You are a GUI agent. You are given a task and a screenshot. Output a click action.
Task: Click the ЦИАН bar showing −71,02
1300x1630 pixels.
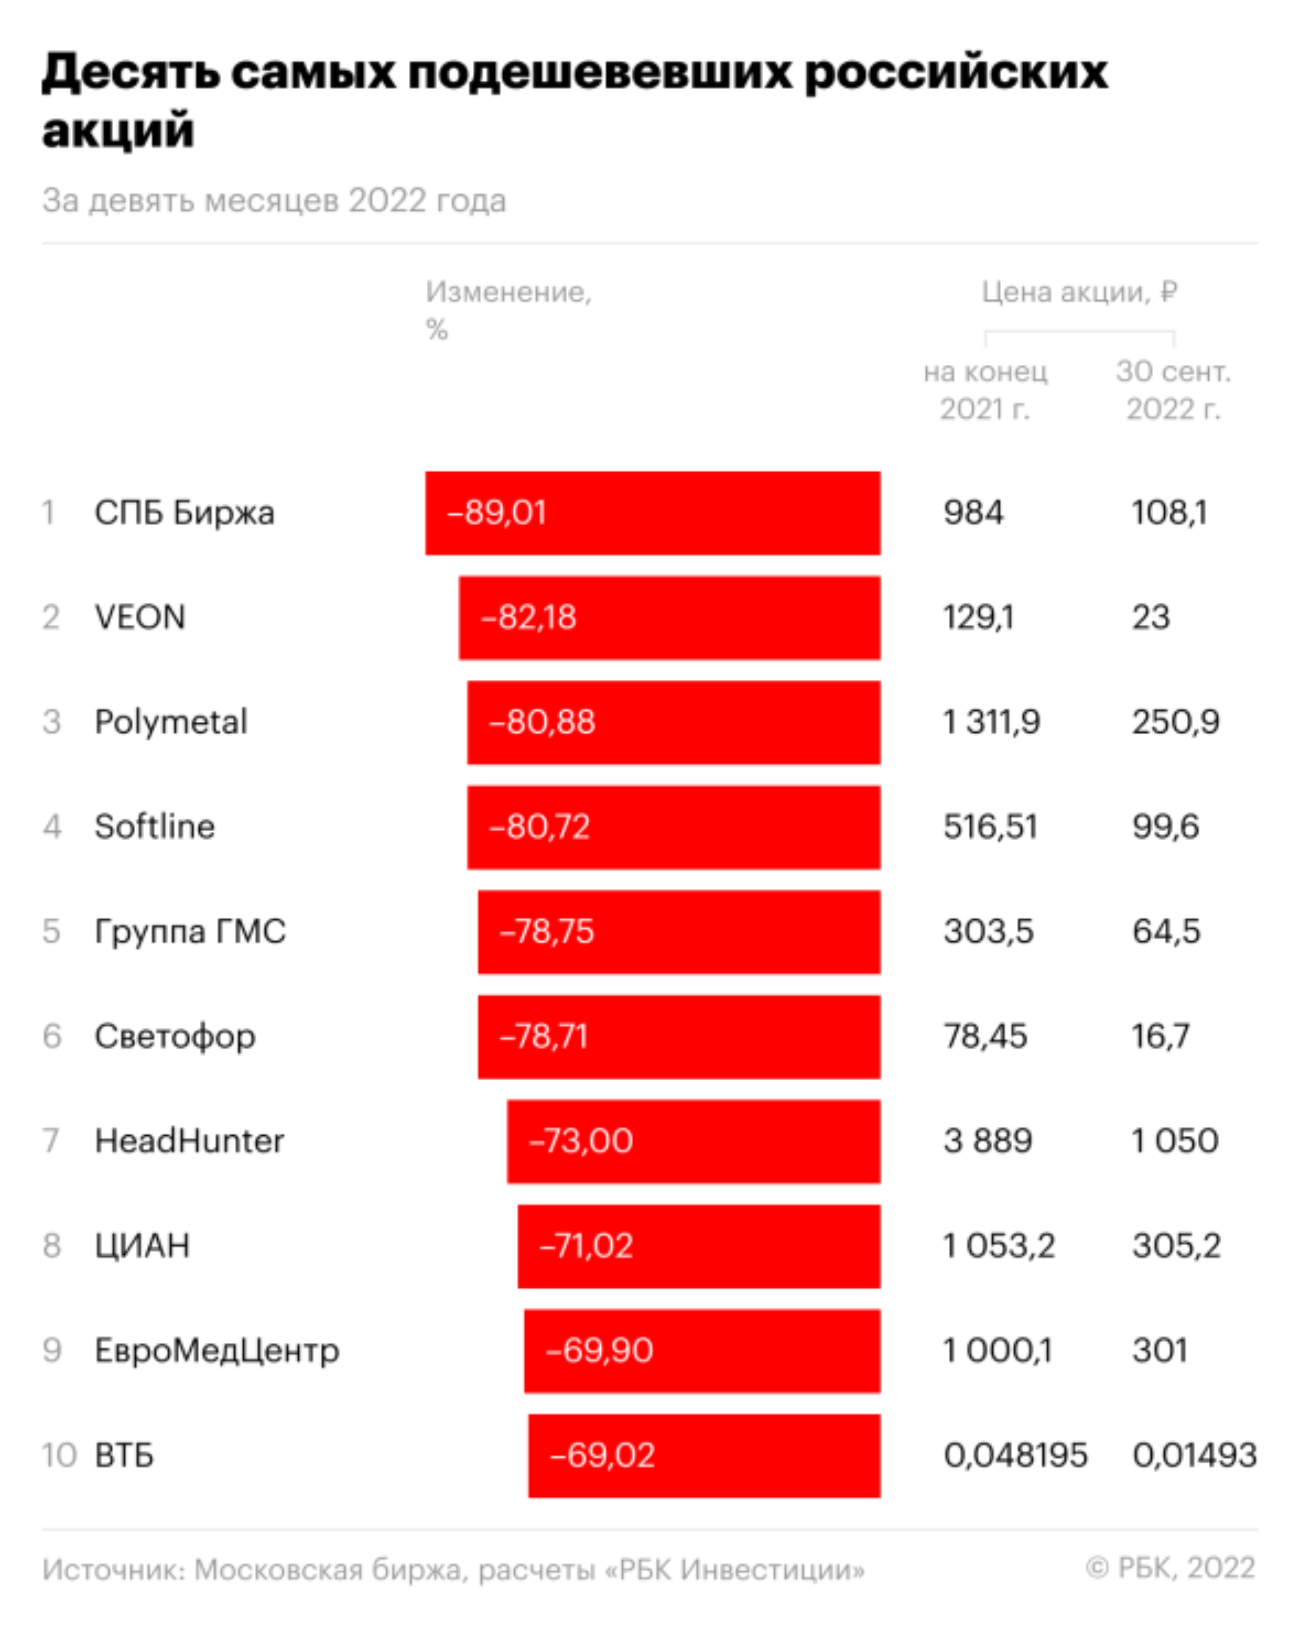(x=698, y=1246)
